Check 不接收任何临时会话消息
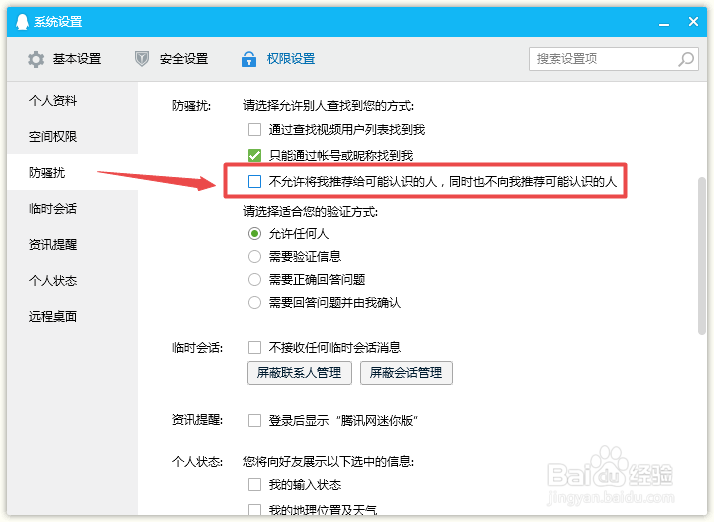 click(254, 348)
